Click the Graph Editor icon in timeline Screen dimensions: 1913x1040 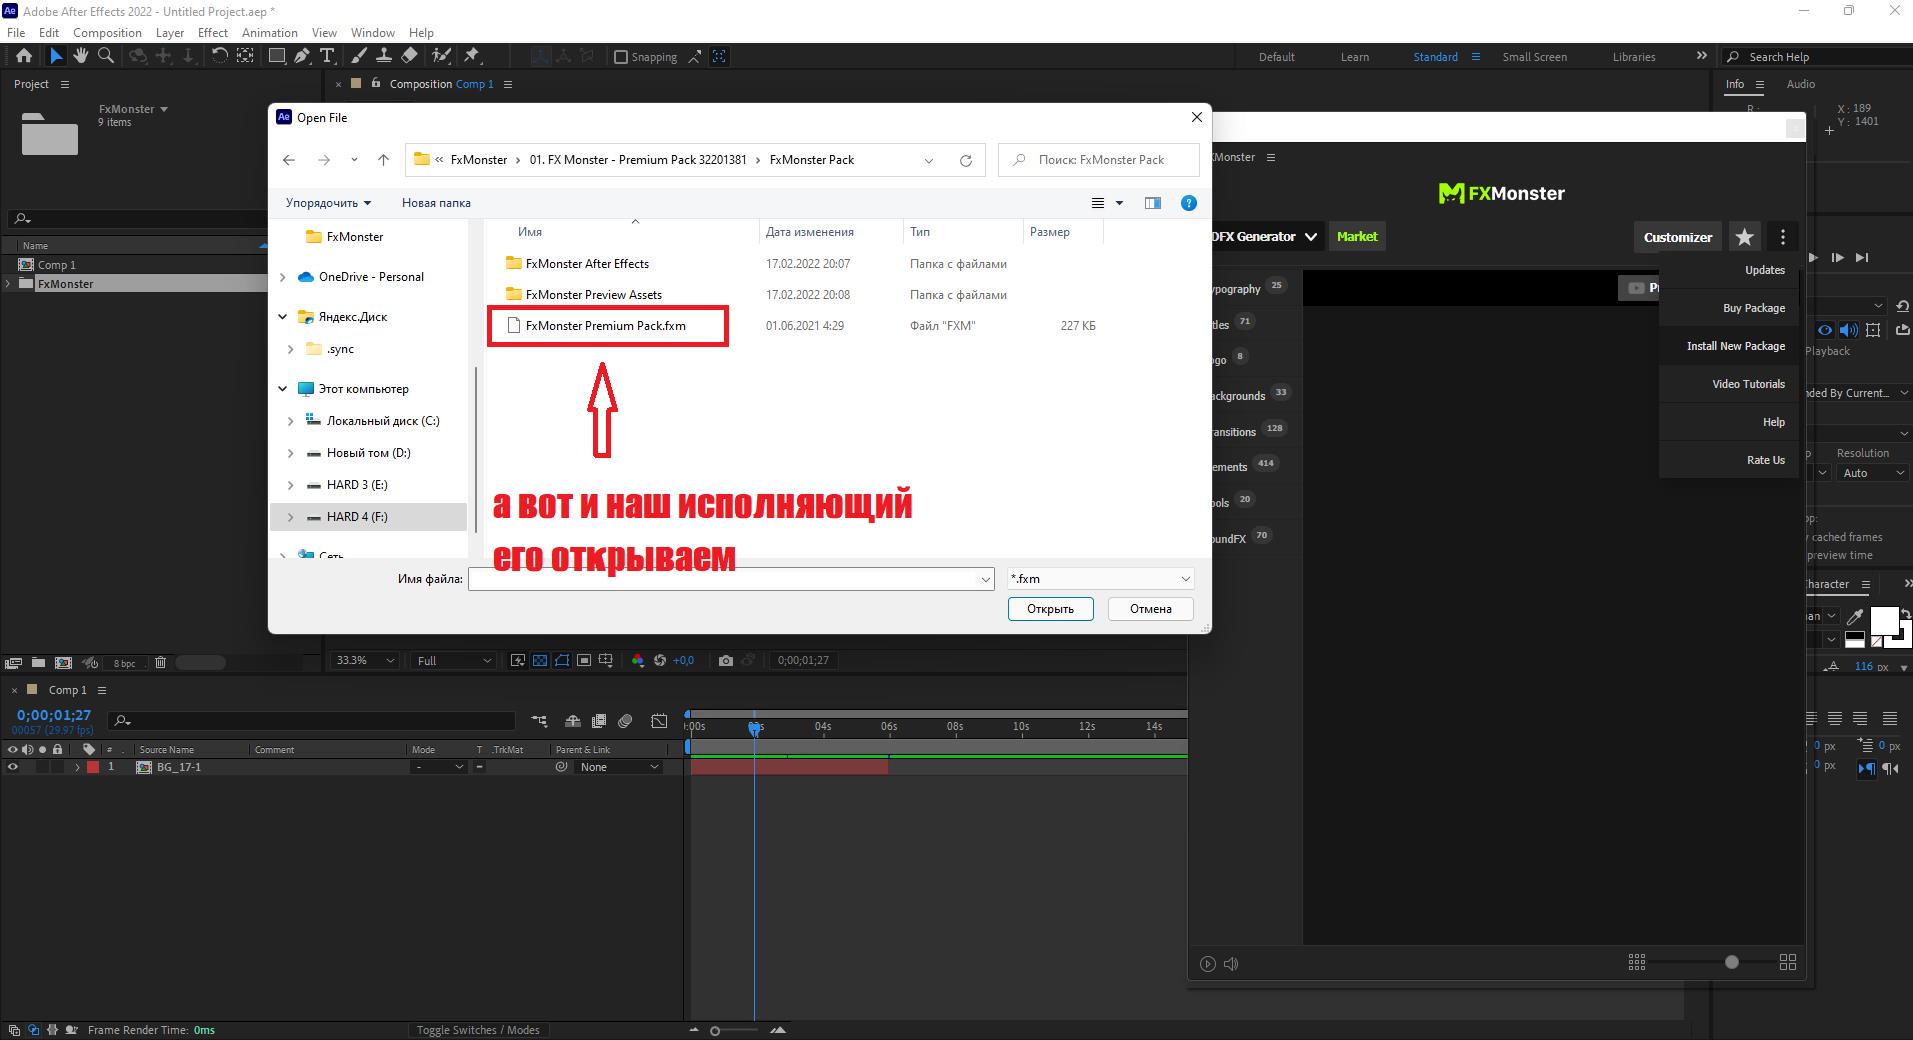(x=659, y=721)
